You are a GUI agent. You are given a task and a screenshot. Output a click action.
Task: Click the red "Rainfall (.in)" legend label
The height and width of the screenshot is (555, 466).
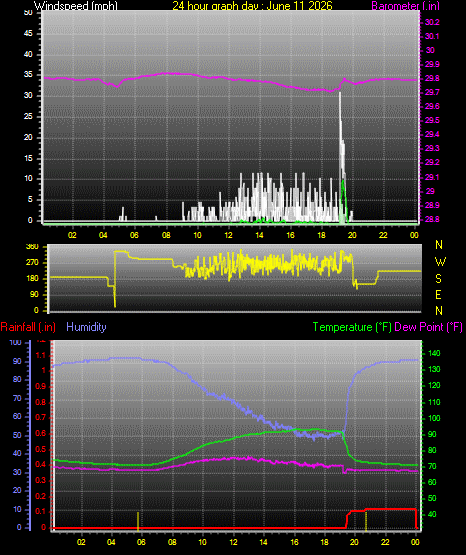[x=28, y=327]
